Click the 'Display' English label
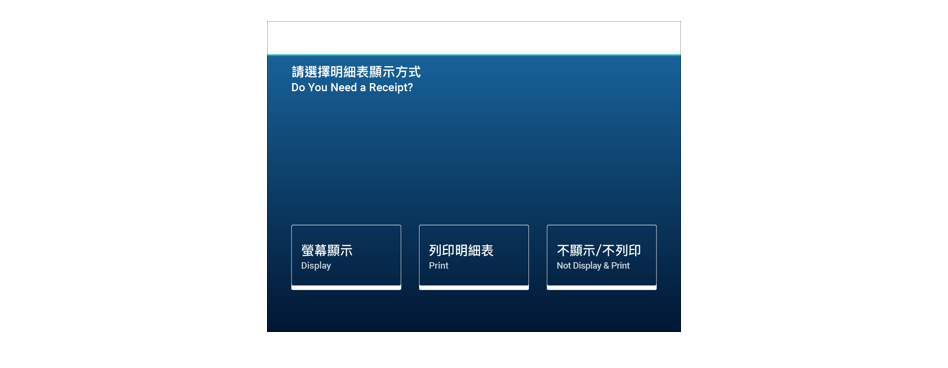Screen dimensions: 948x368 tap(316, 266)
